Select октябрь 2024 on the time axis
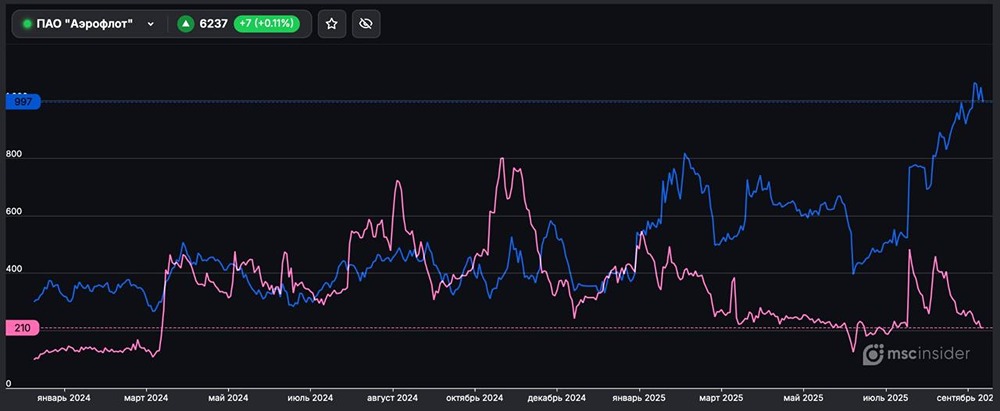Screen dimensions: 1000x411 473,398
